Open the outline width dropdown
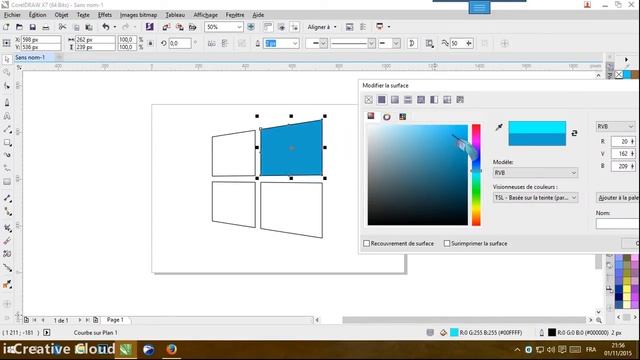 (295, 43)
